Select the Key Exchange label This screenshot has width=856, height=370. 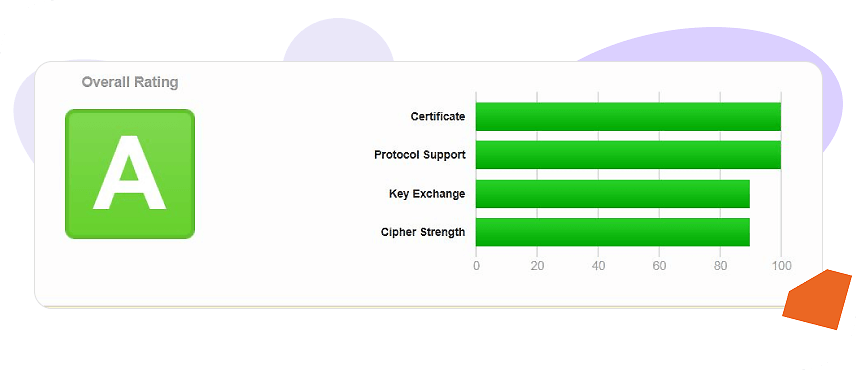427,194
